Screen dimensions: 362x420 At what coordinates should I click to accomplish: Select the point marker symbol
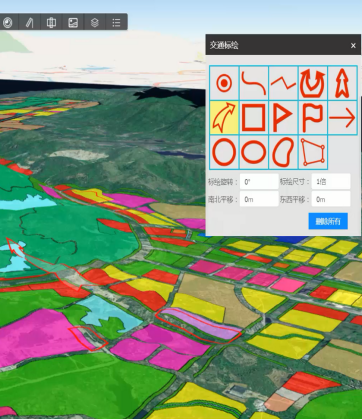click(224, 83)
